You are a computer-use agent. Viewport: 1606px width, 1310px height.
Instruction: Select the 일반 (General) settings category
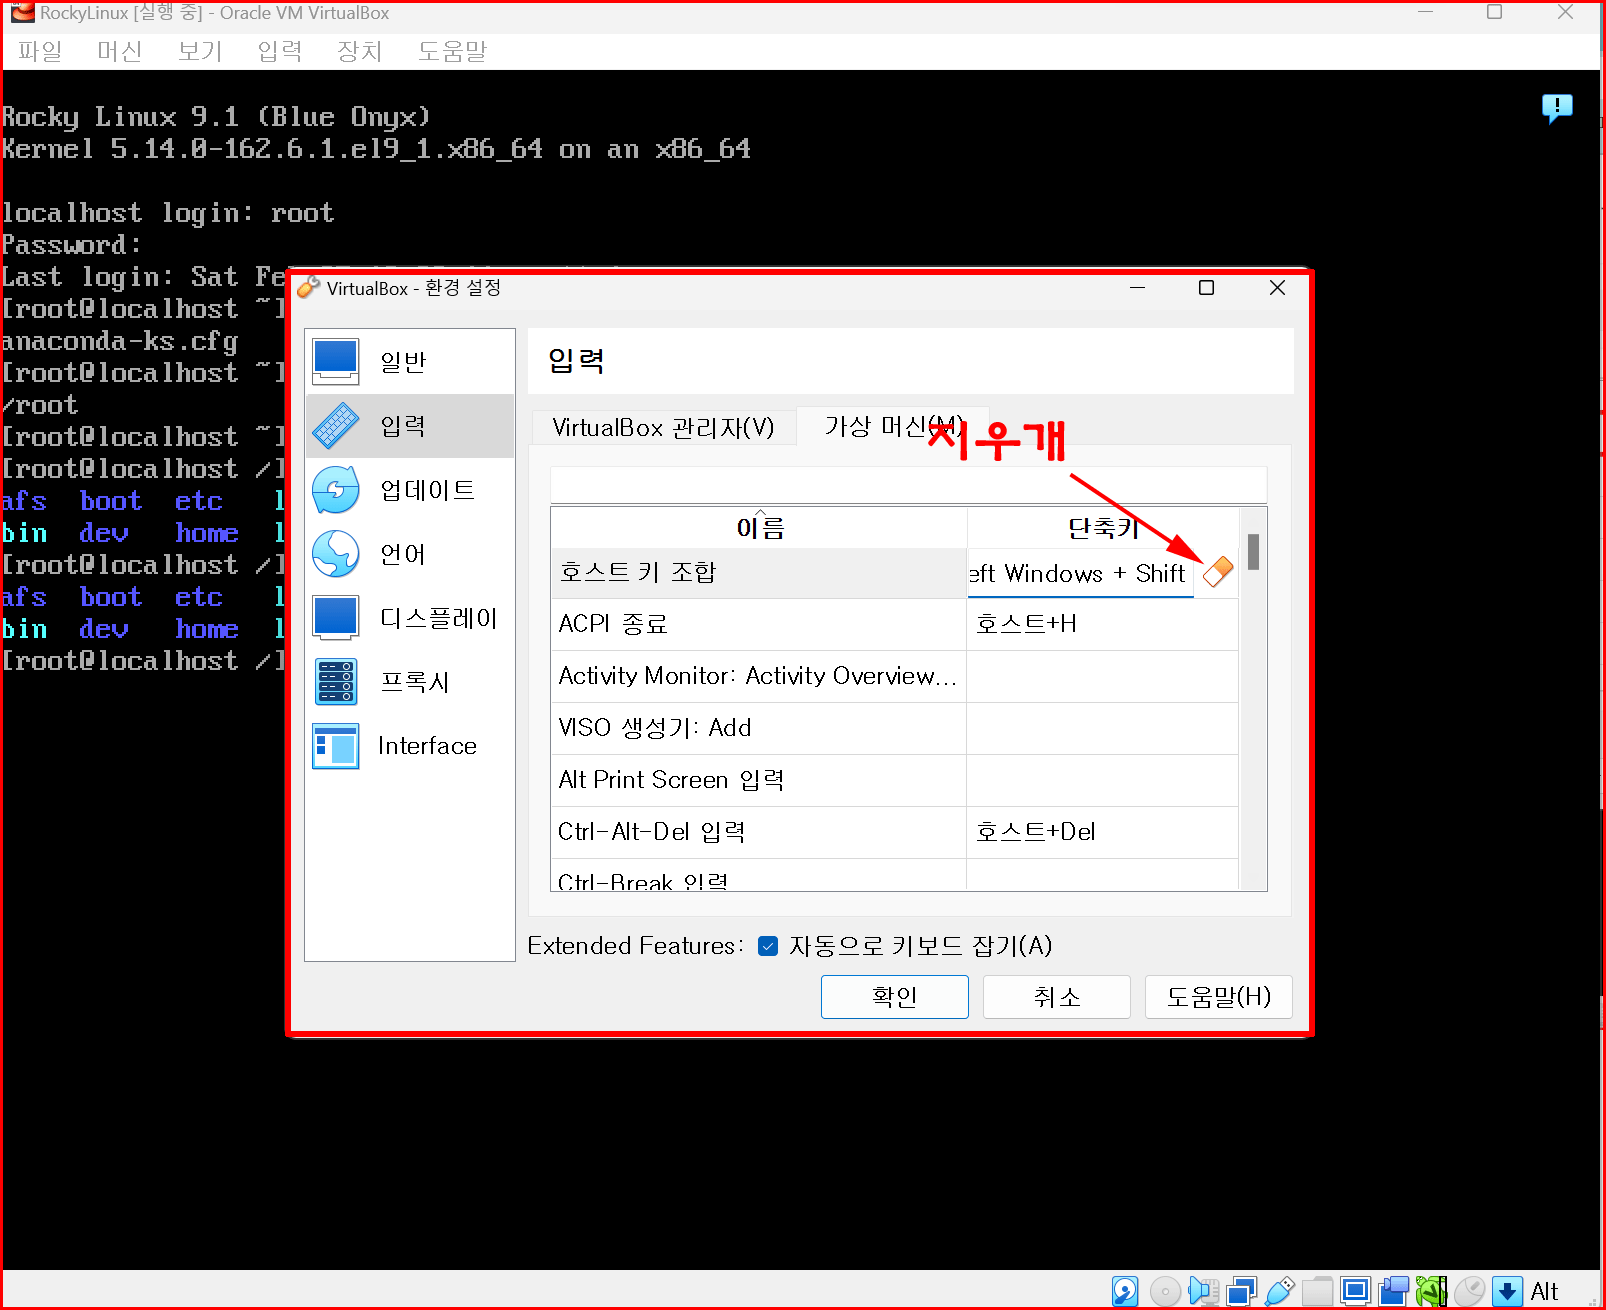tap(410, 362)
